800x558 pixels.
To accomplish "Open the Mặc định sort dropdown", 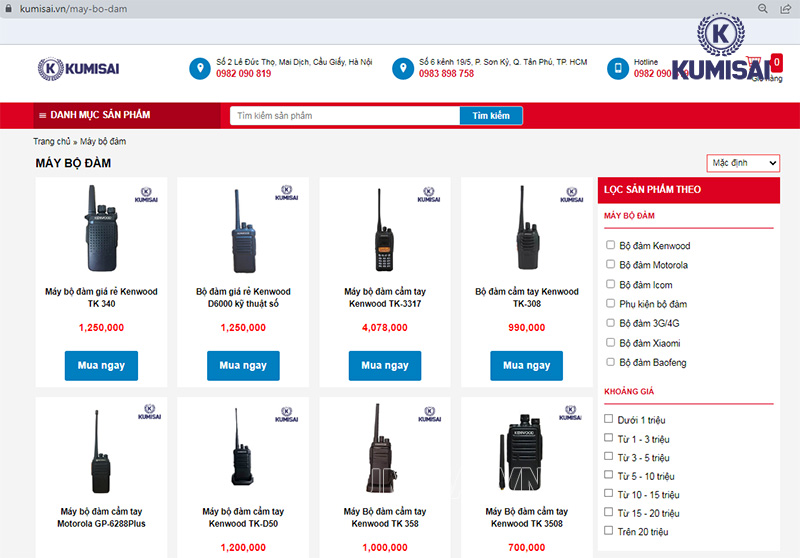I will pyautogui.click(x=743, y=163).
